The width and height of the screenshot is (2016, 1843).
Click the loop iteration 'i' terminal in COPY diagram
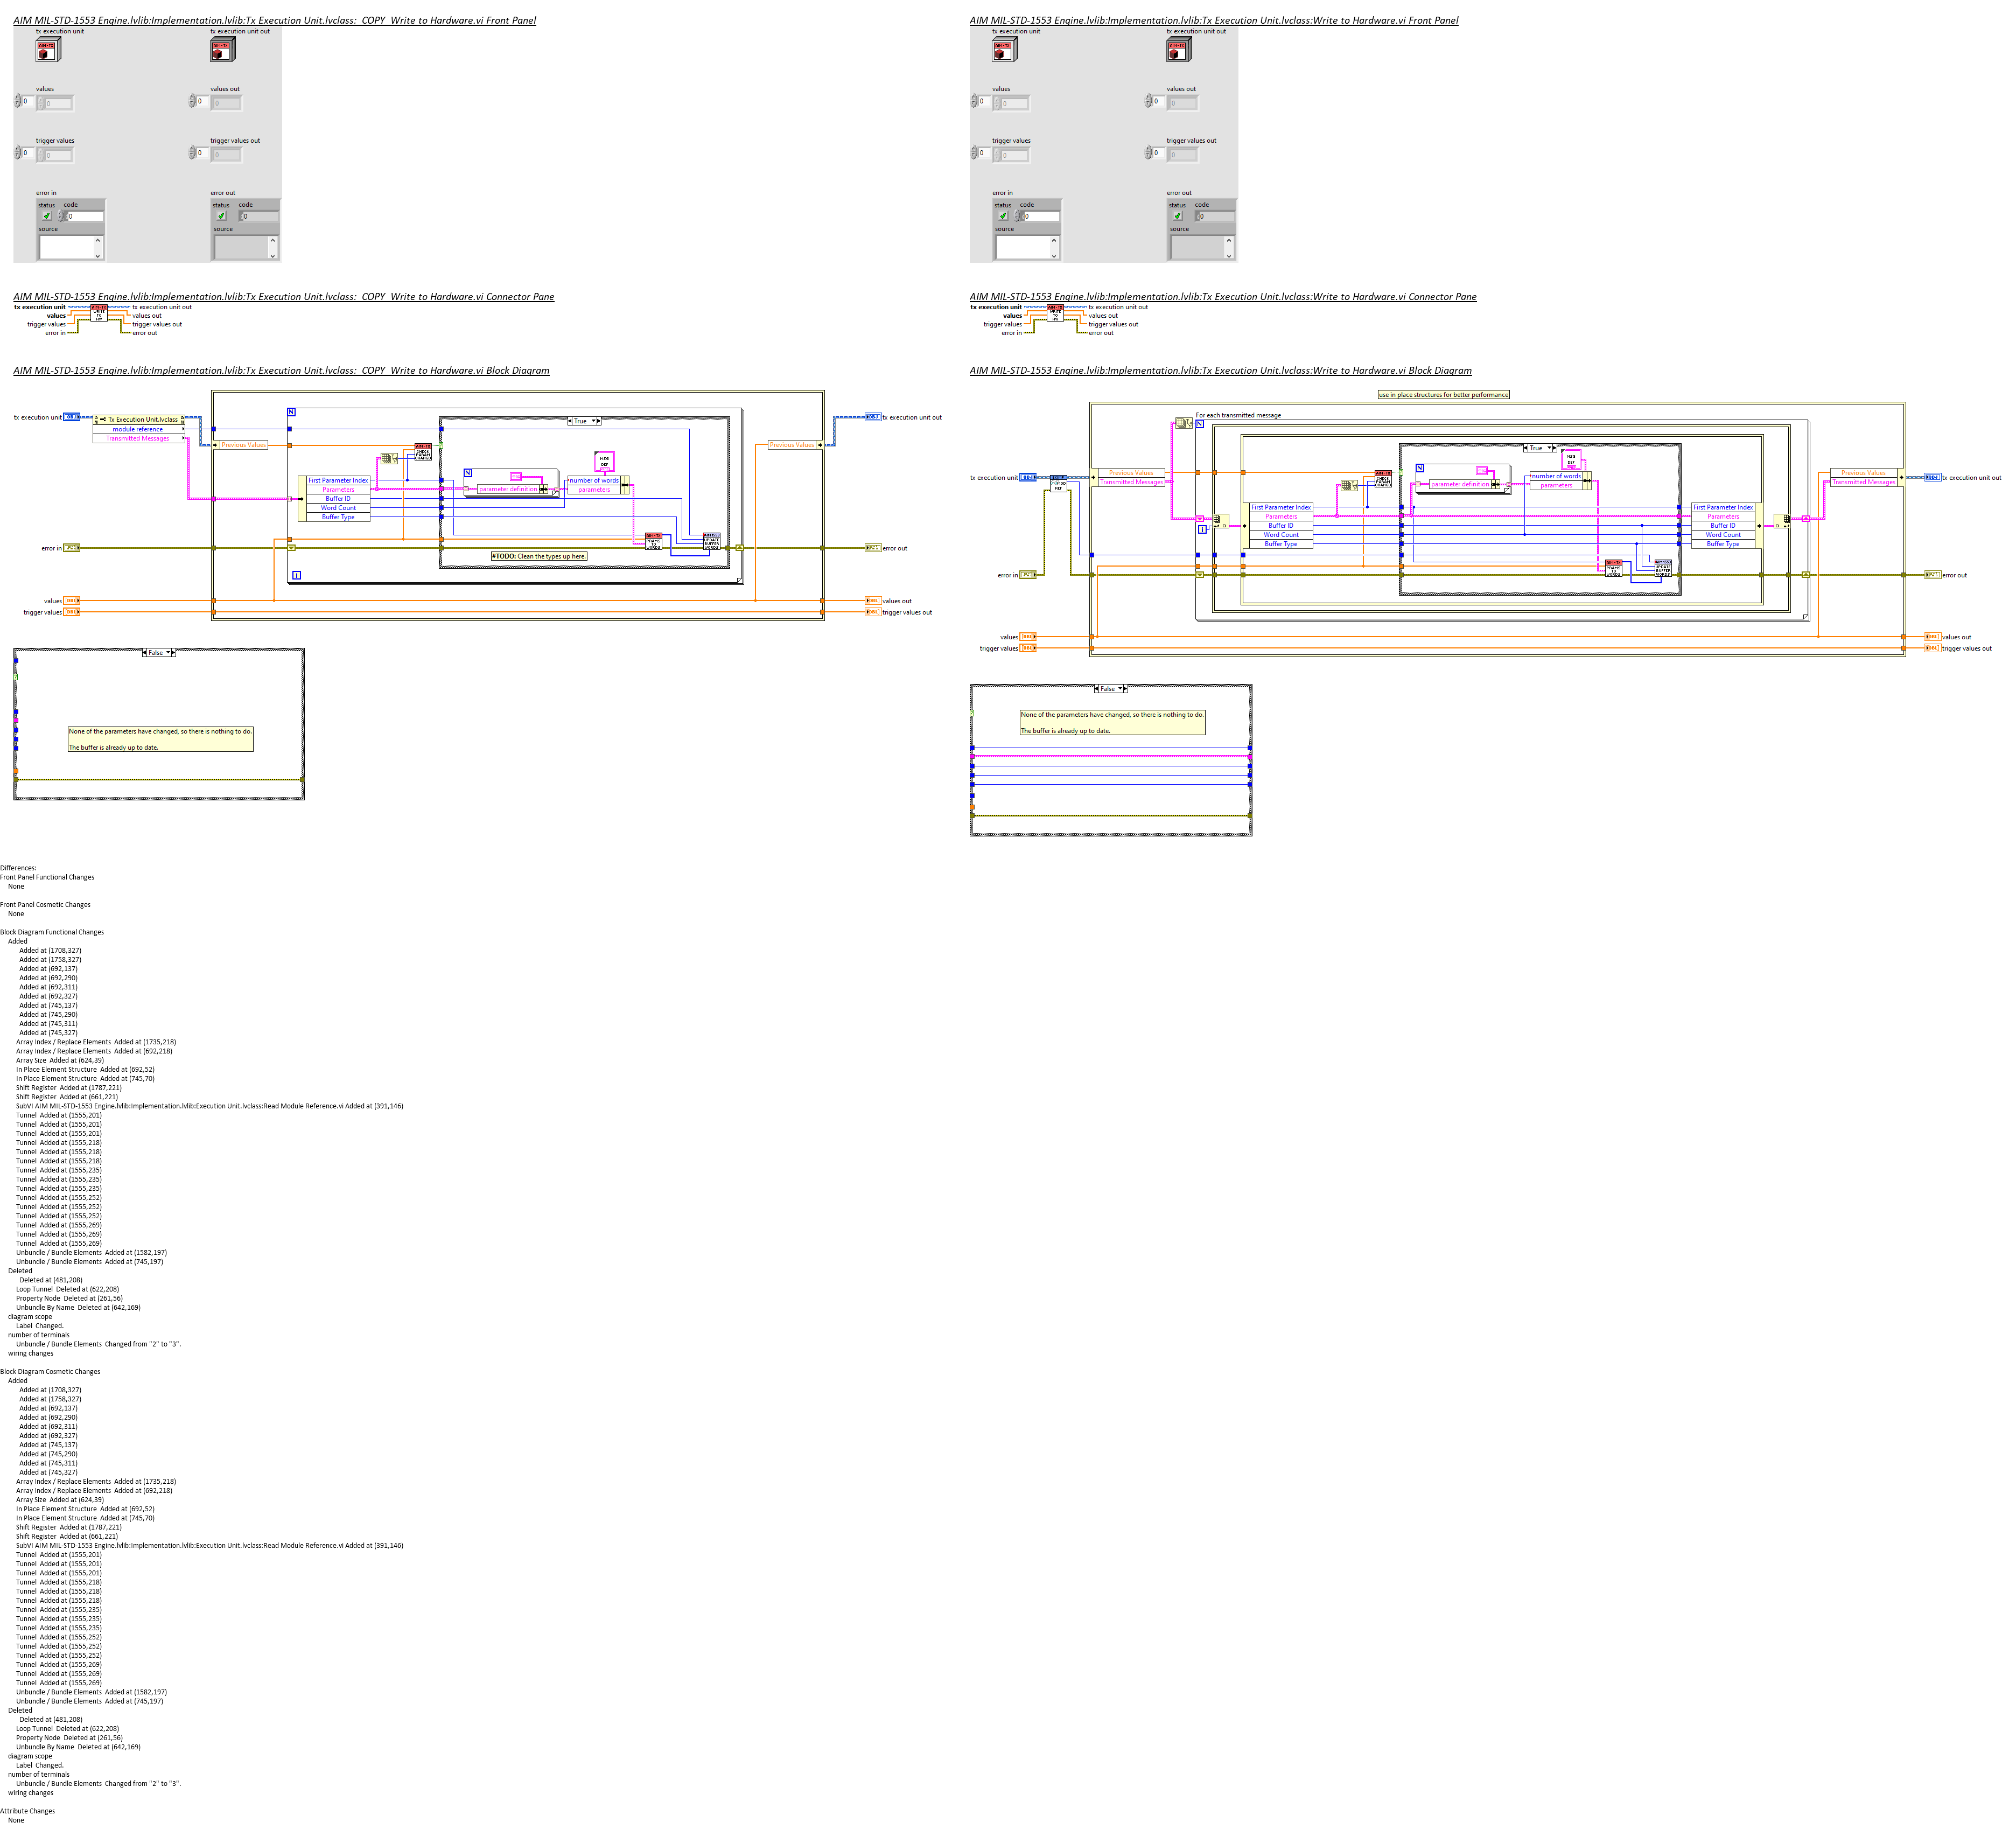[x=296, y=575]
